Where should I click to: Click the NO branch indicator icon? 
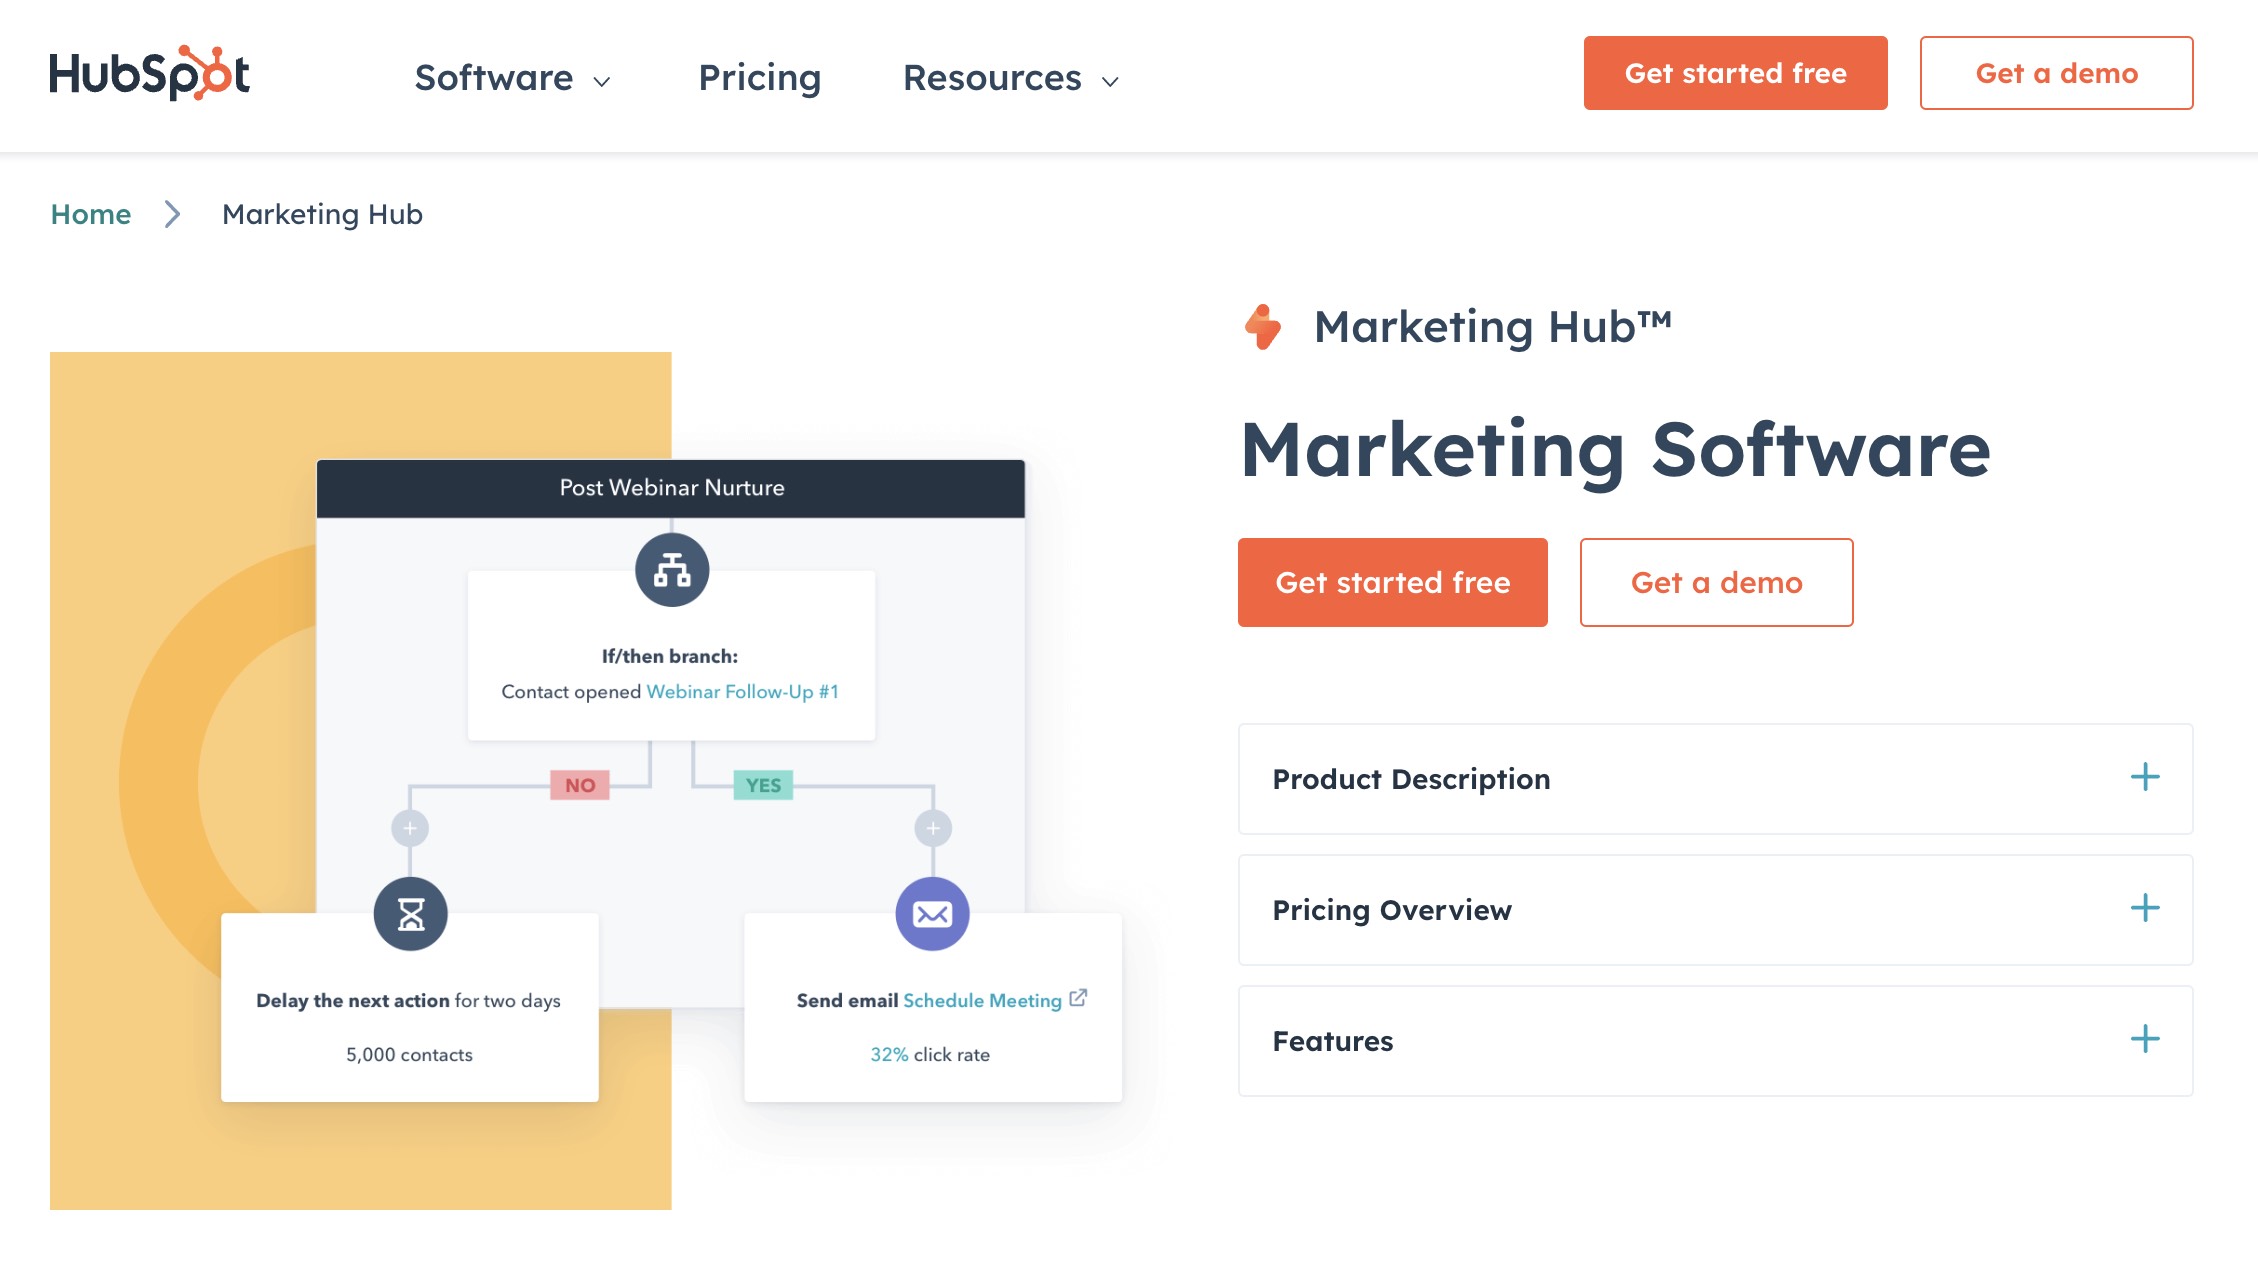point(582,784)
